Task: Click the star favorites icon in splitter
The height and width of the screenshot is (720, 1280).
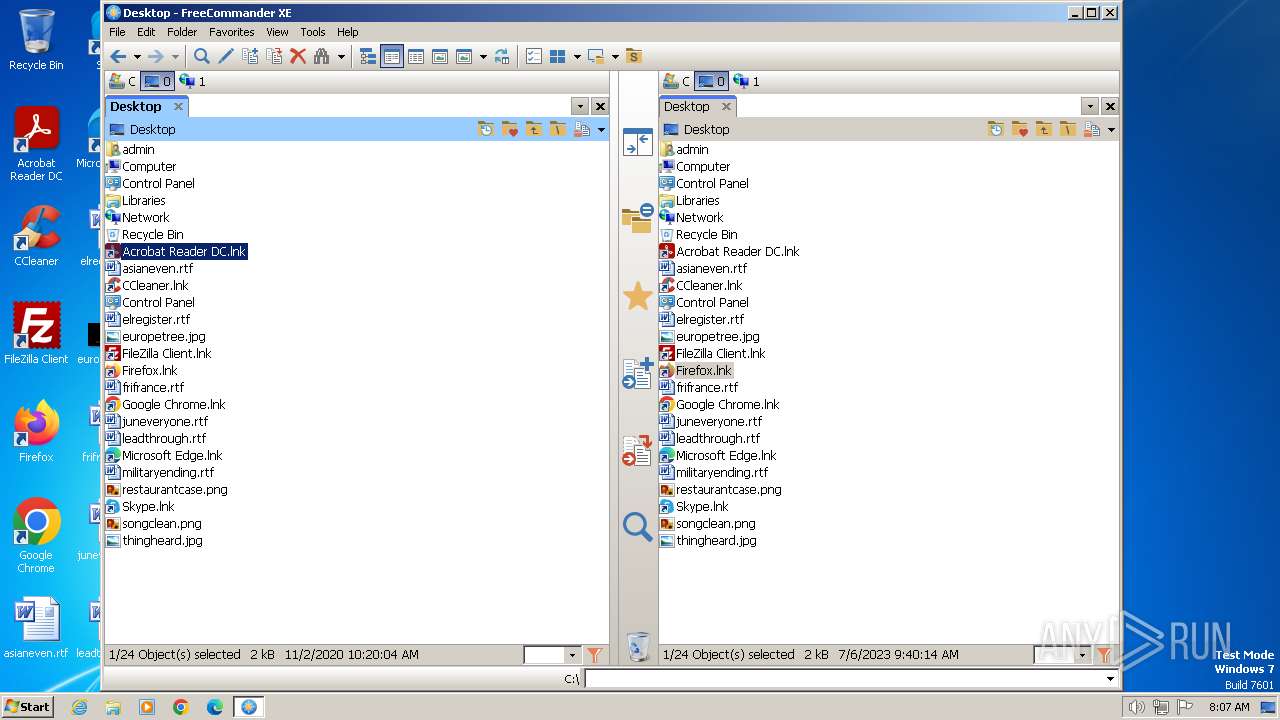Action: 637,296
